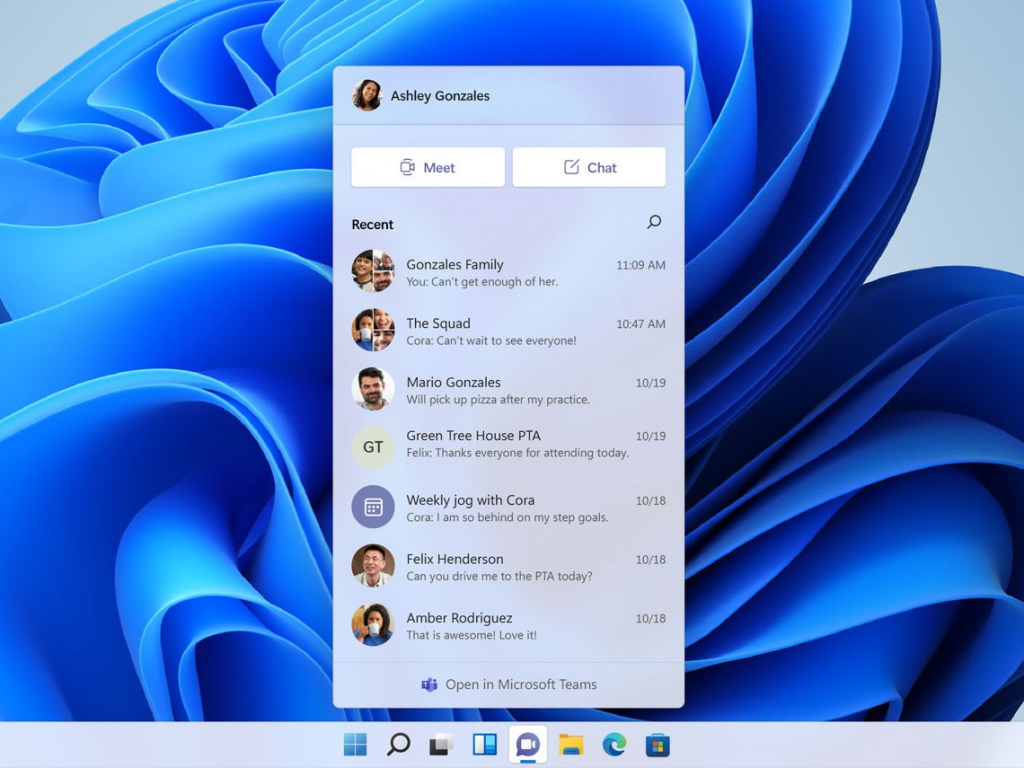Open the Gonzales Family conversation

click(x=508, y=272)
